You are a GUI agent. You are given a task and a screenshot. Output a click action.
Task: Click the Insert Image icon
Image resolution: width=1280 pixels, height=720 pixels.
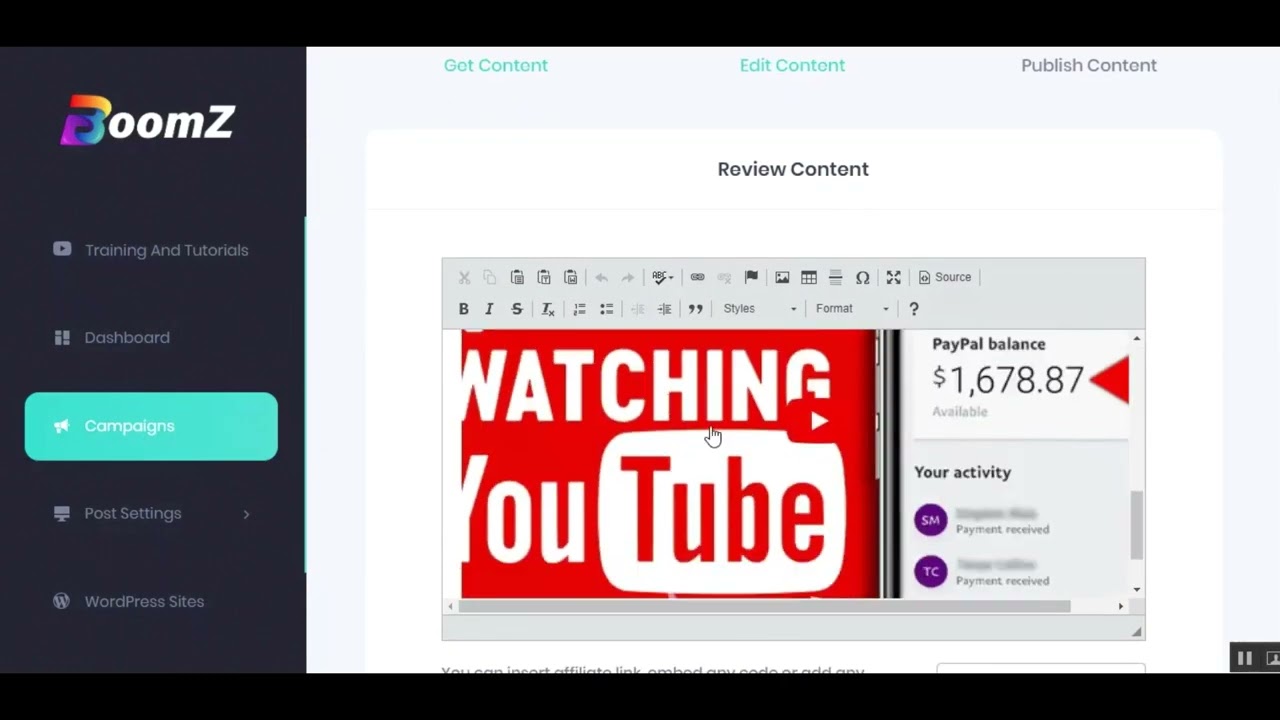coord(782,277)
